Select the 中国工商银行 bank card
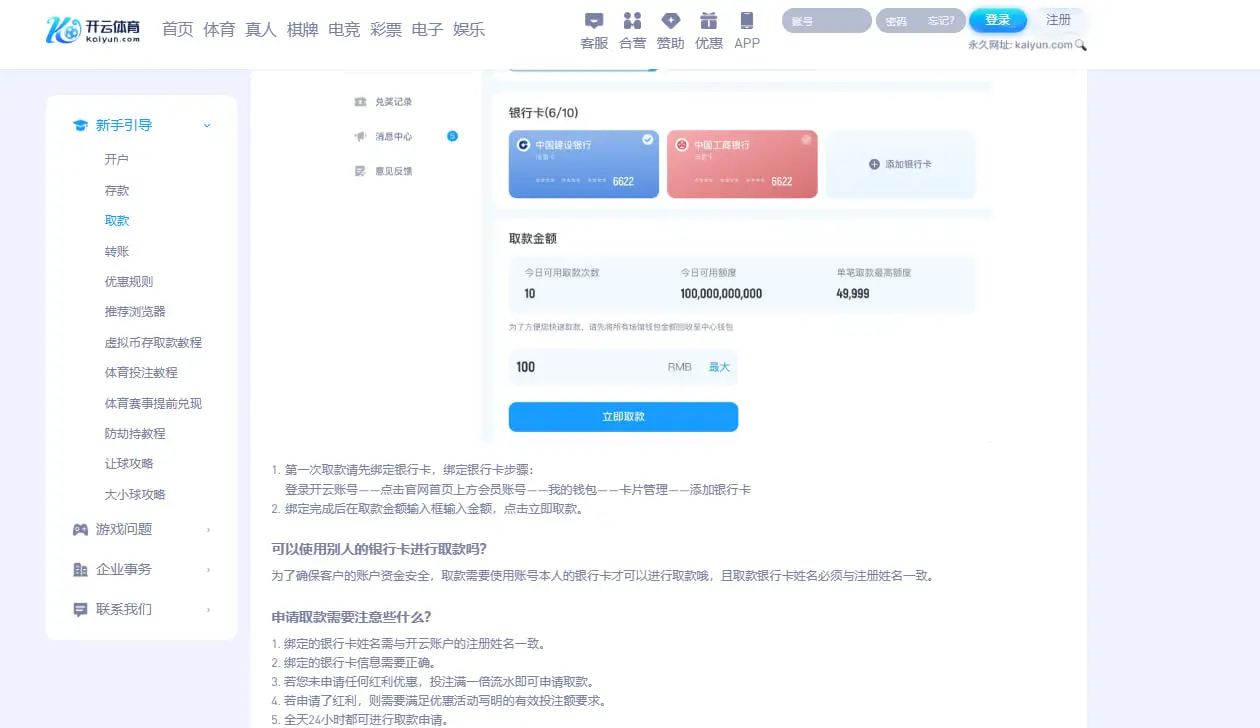Viewport: 1260px width, 728px height. (742, 163)
